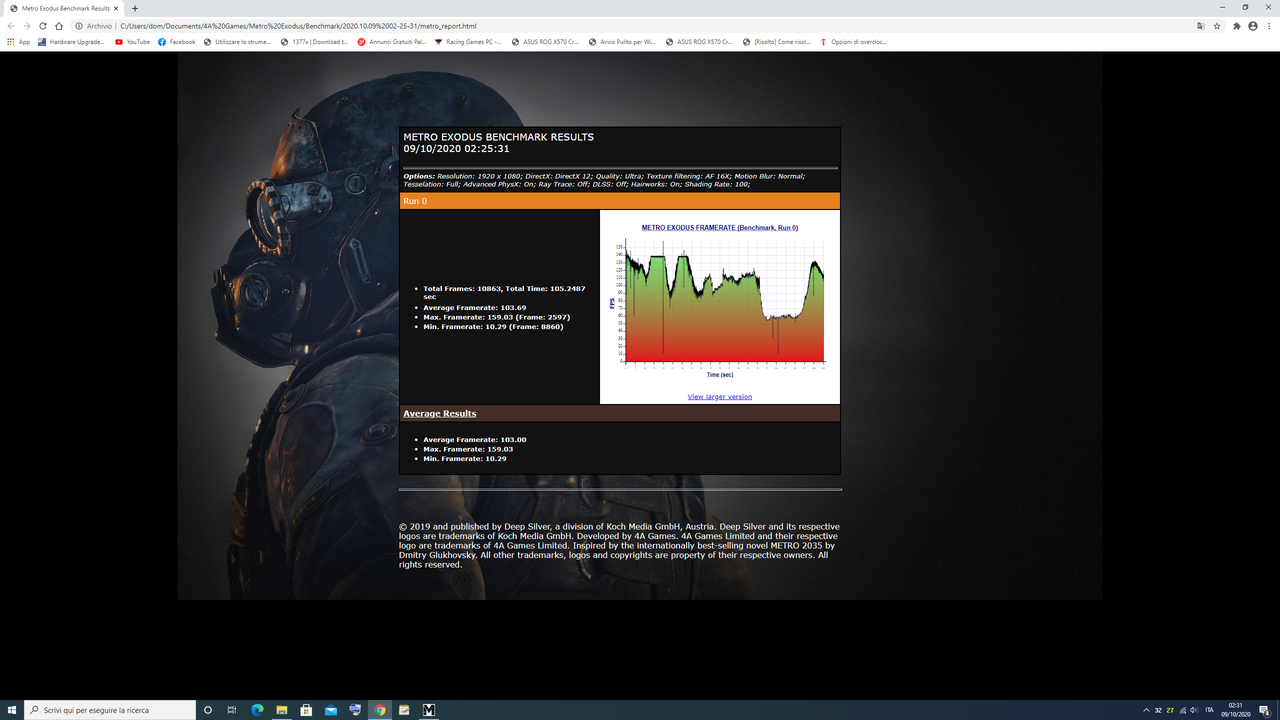Click the browser forward arrow
Image resolution: width=1280 pixels, height=720 pixels.
click(x=26, y=26)
